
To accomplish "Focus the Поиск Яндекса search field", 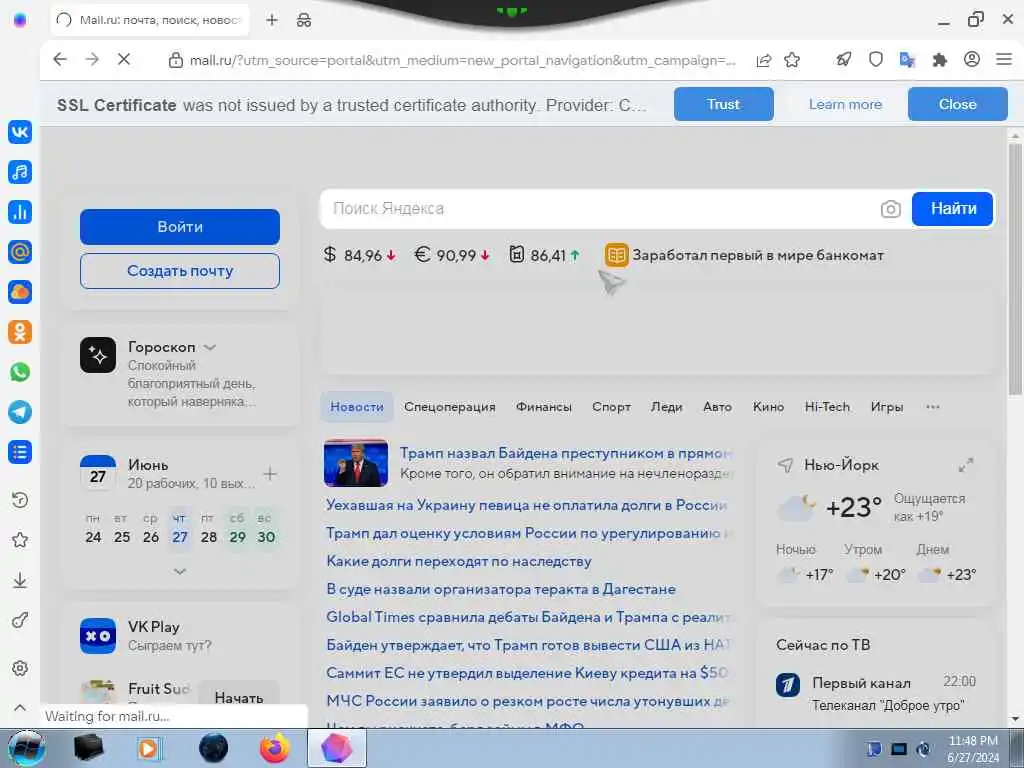I will pos(601,209).
